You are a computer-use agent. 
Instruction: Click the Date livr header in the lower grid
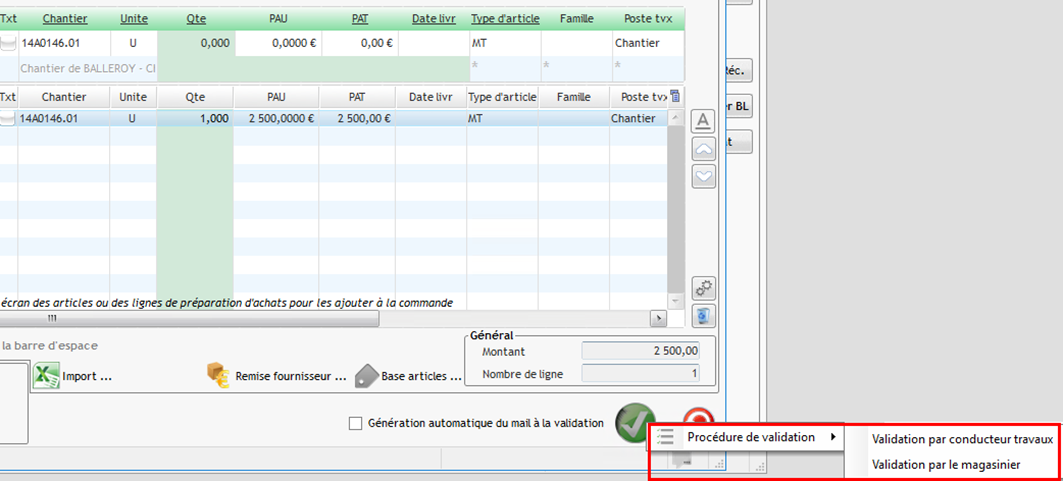pyautogui.click(x=430, y=97)
